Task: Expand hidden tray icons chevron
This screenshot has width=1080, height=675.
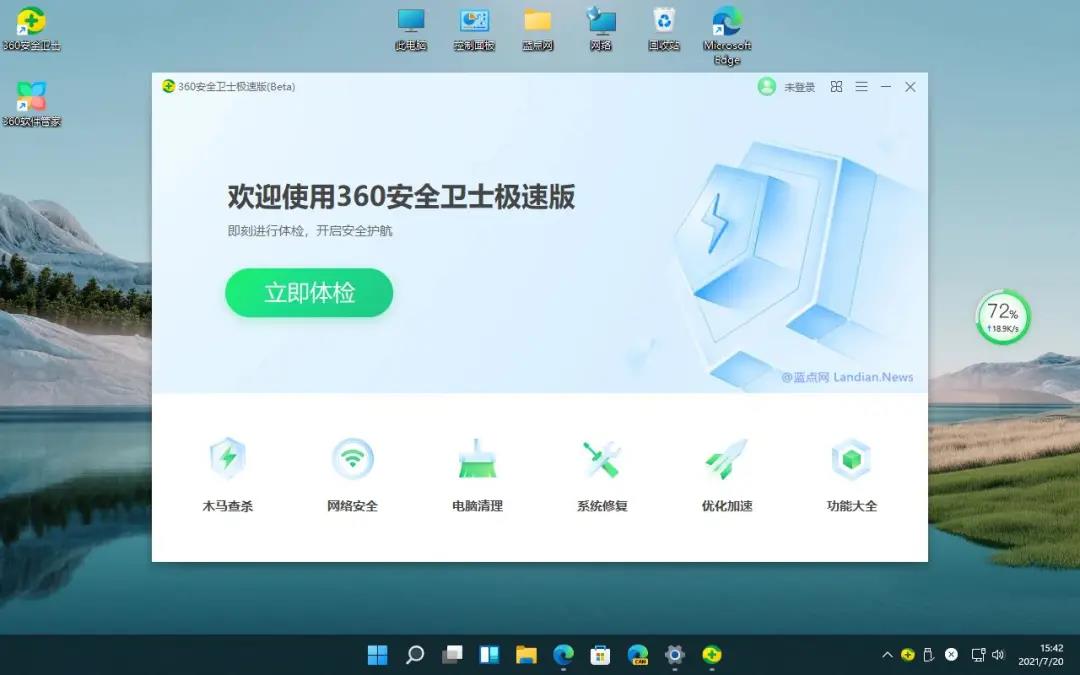Action: 887,655
